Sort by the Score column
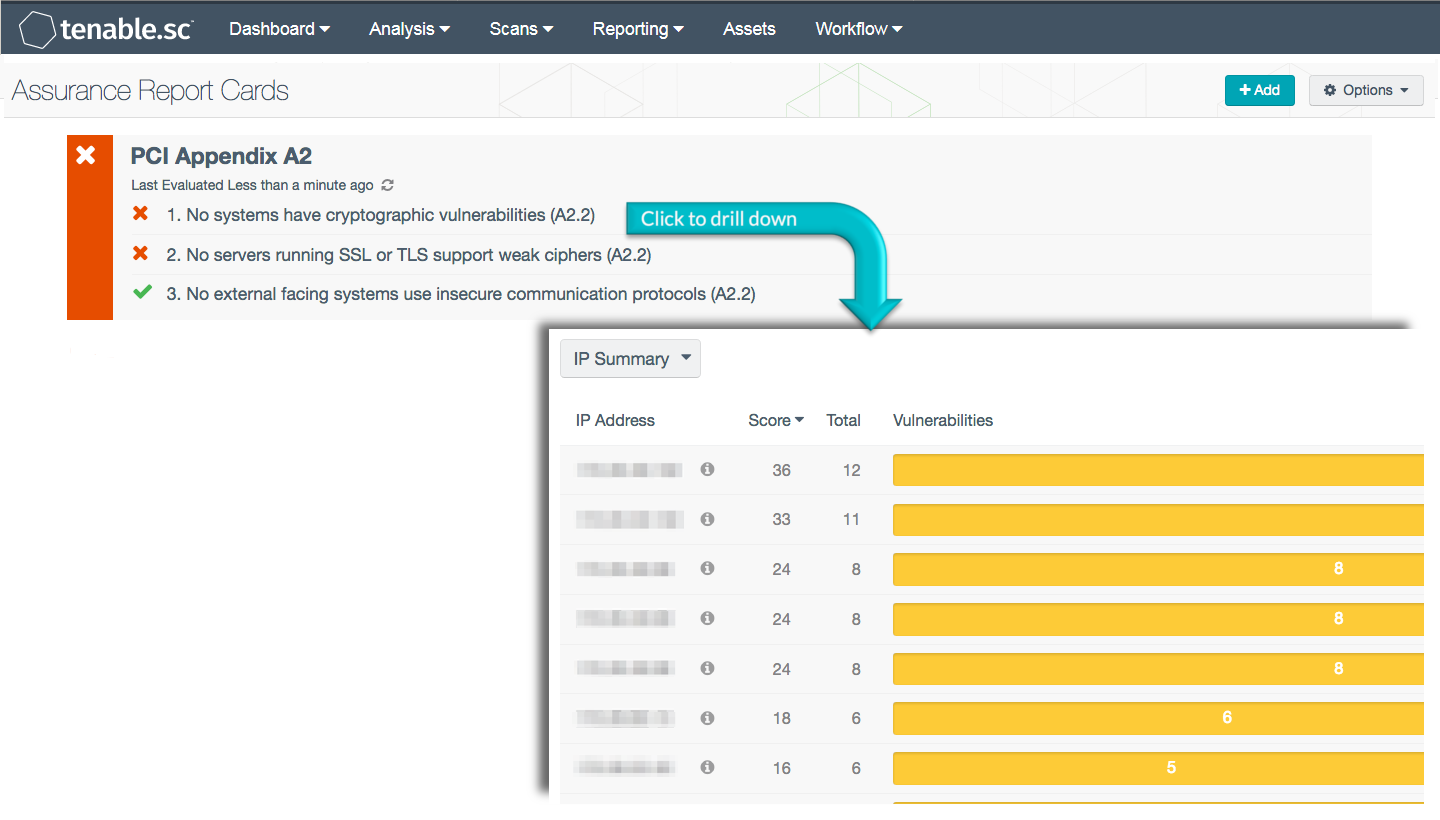The width and height of the screenshot is (1440, 820). coord(776,420)
